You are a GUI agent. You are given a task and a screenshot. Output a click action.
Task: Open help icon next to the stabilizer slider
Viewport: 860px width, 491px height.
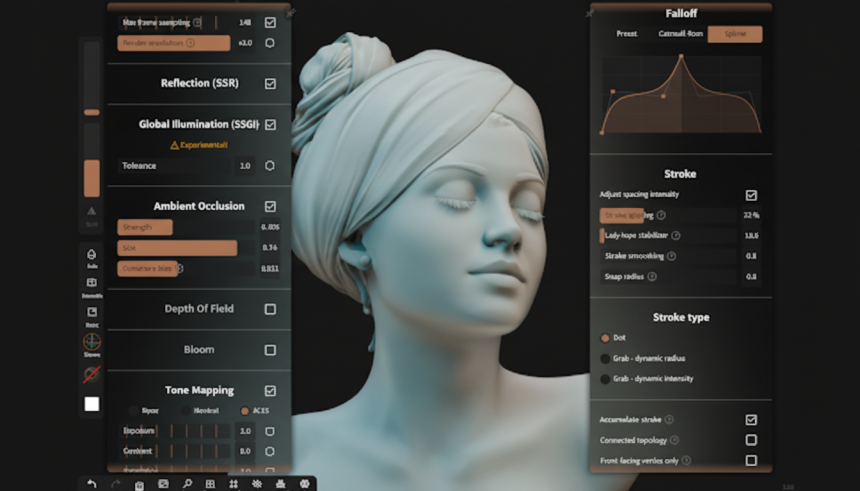676,235
